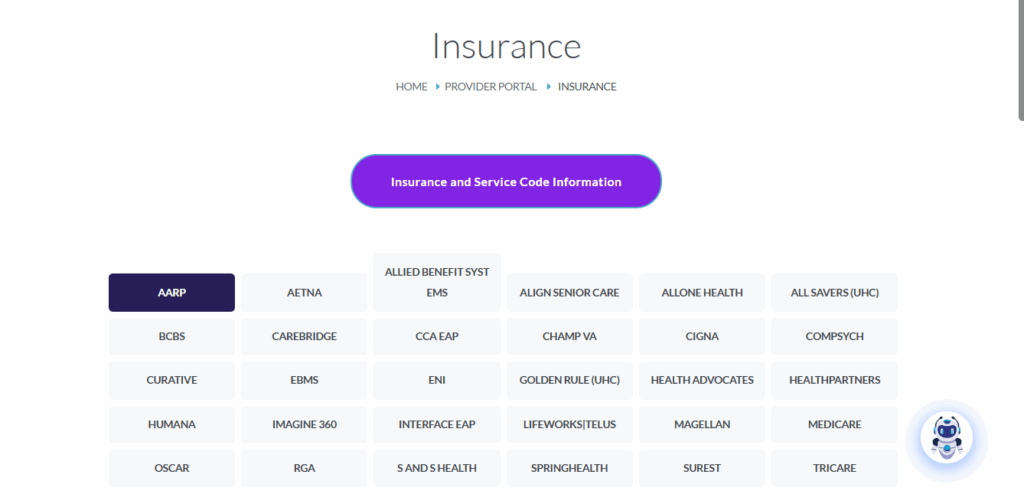Switch to the Aetna tab
Viewport: 1024px width, 491px height.
[304, 293]
